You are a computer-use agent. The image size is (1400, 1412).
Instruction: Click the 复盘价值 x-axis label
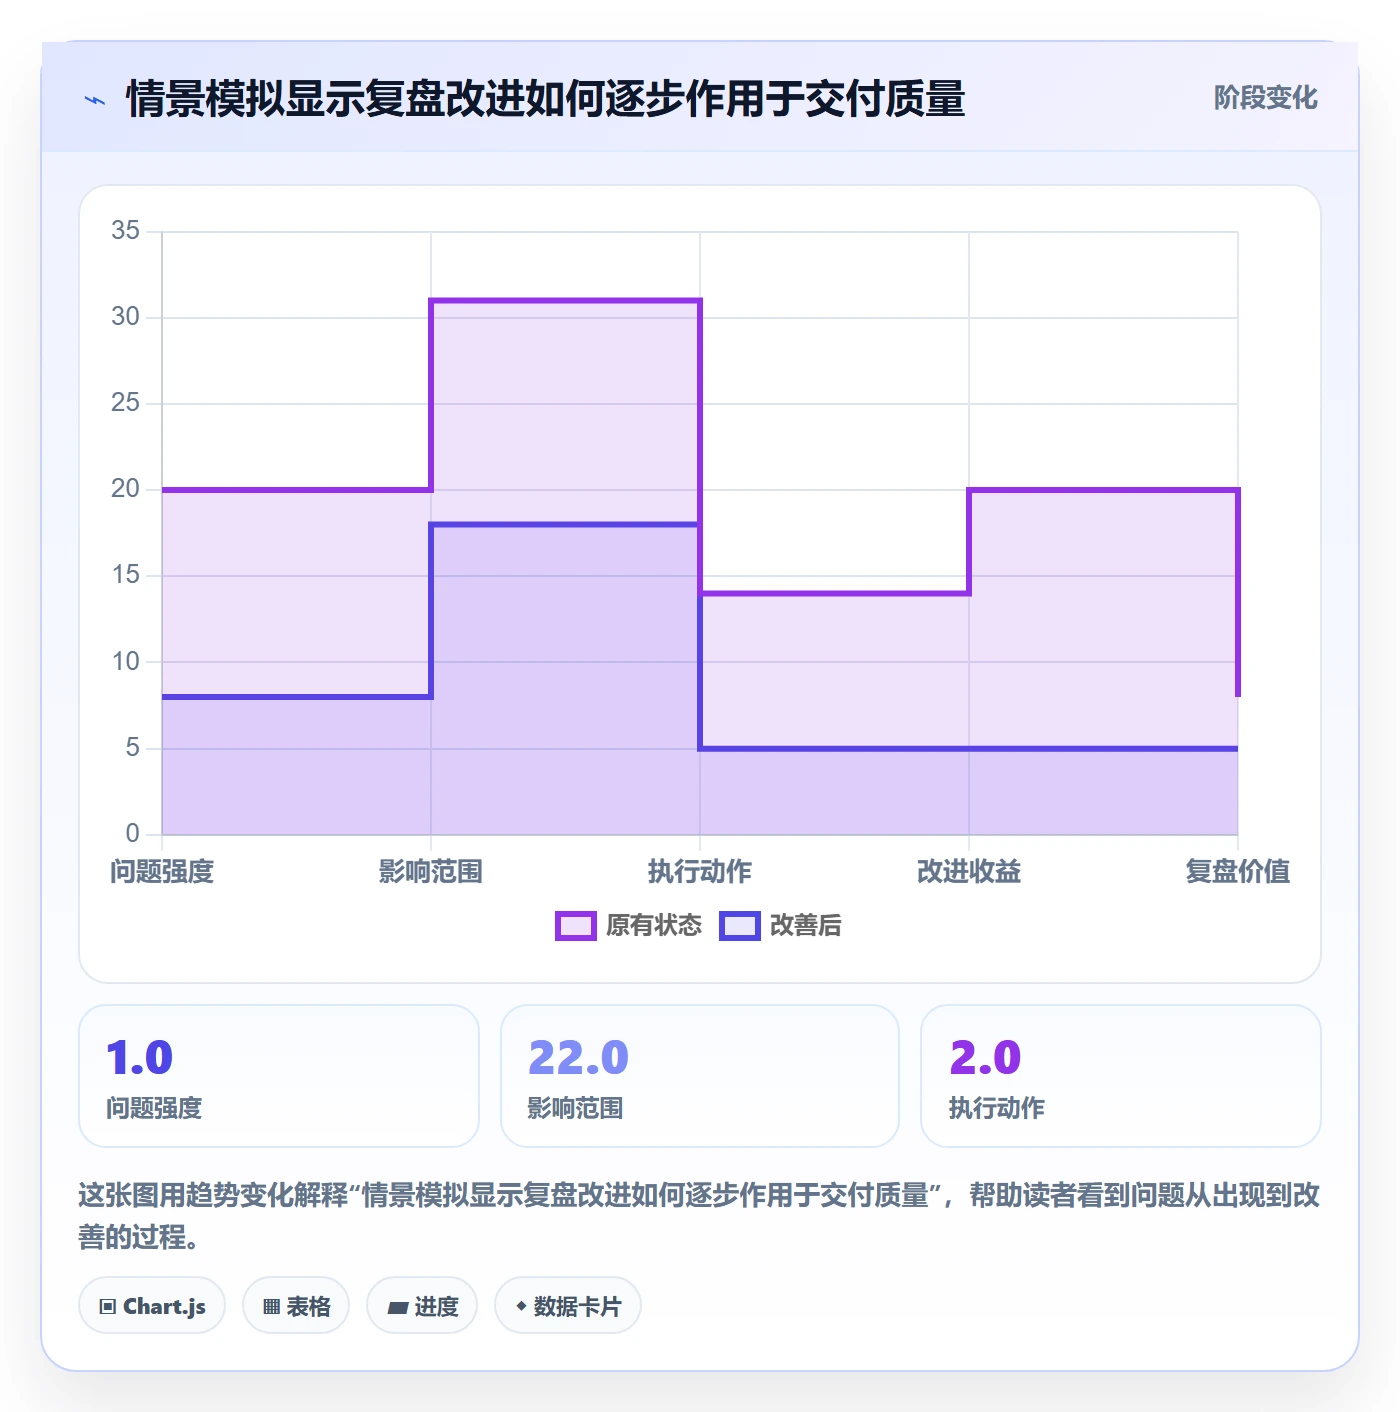(1238, 872)
